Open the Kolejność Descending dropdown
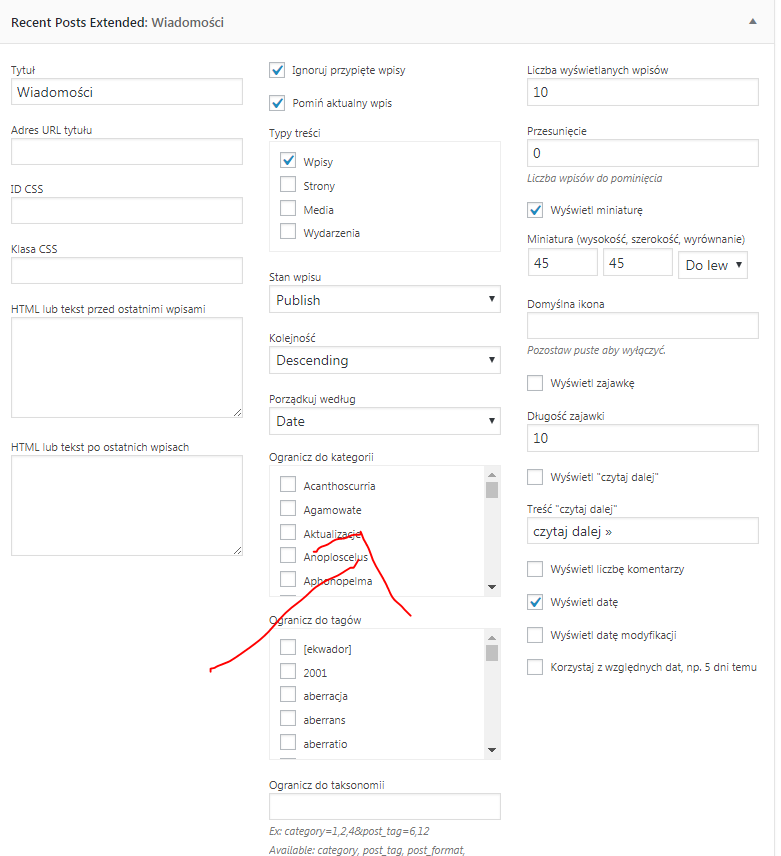 (x=385, y=360)
